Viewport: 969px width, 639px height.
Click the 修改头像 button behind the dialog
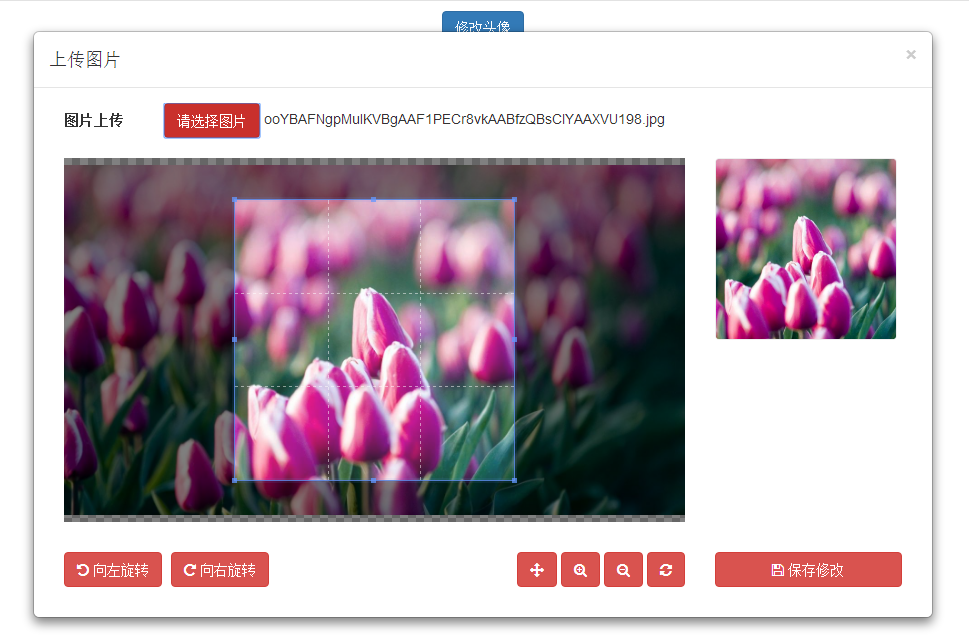(x=483, y=22)
